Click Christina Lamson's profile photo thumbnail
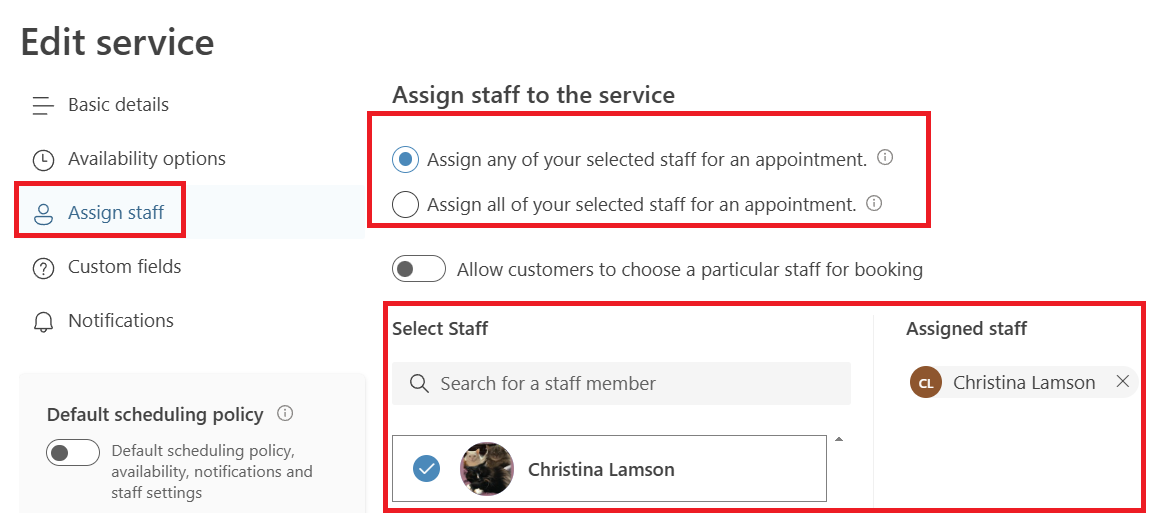 (486, 469)
